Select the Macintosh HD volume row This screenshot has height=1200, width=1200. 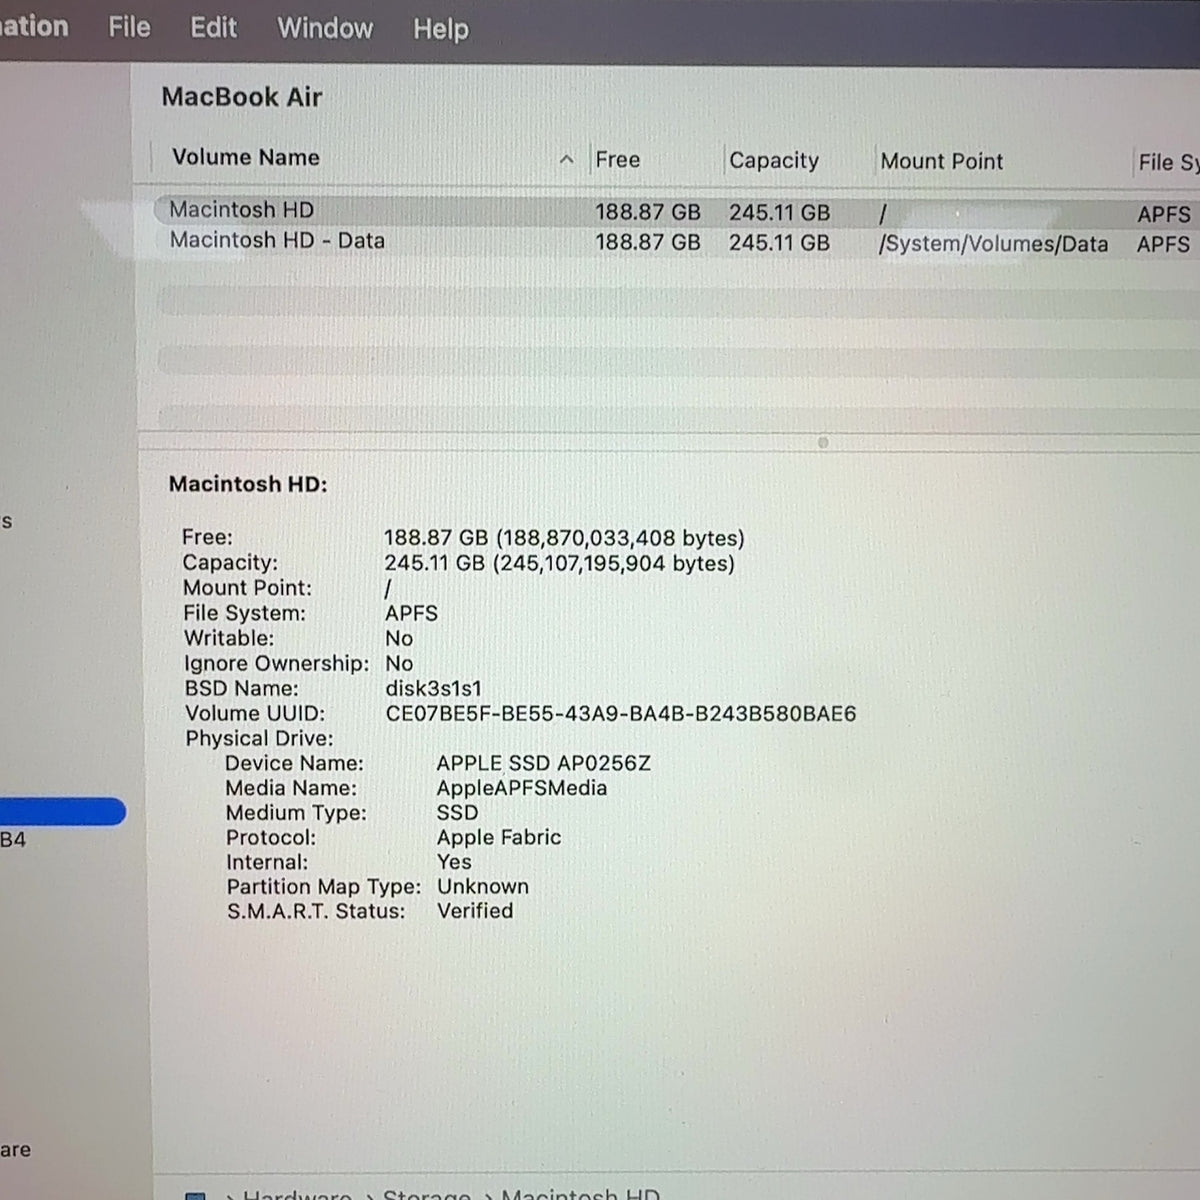coord(676,211)
